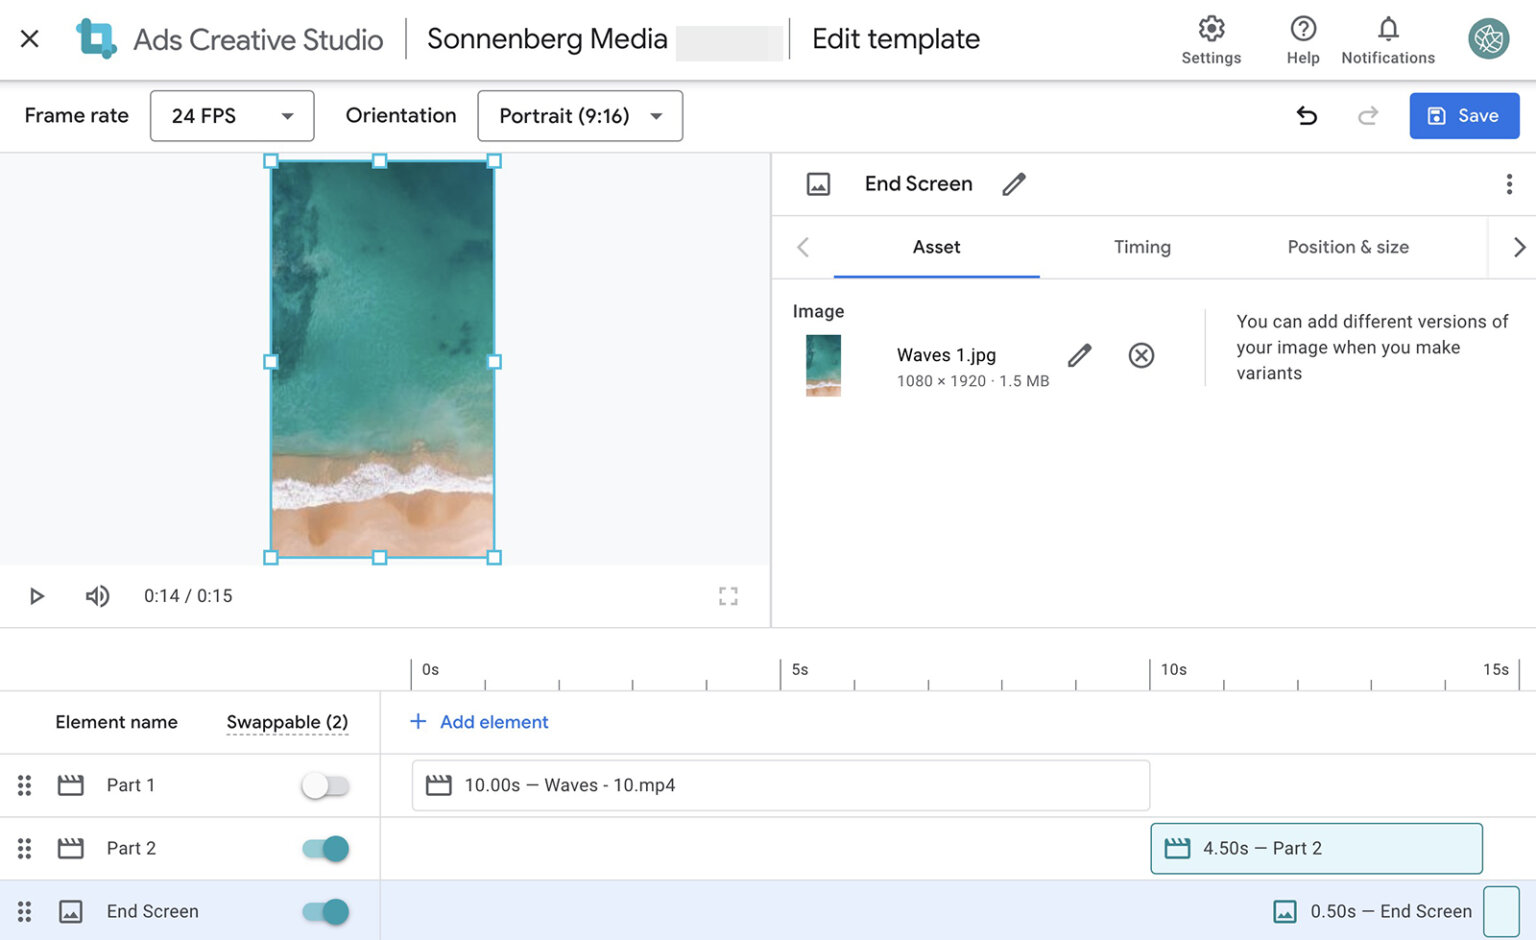
Task: Select the Part 1 element name
Action: pos(131,785)
